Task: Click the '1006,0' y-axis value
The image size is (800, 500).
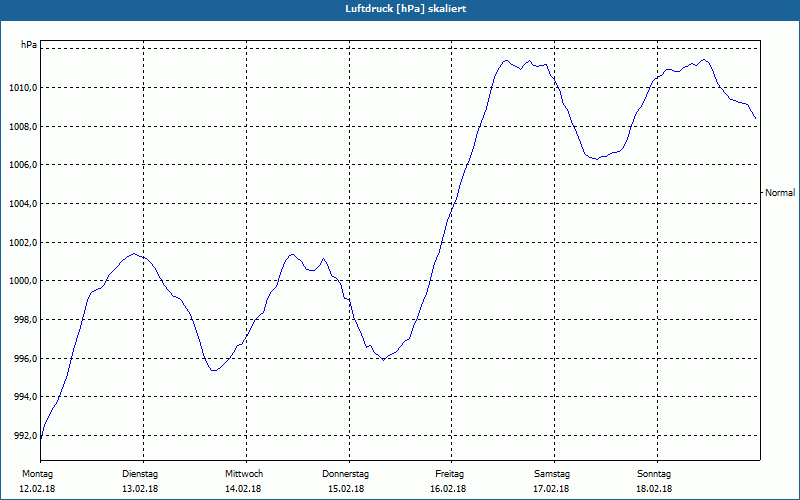Action: pyautogui.click(x=23, y=165)
